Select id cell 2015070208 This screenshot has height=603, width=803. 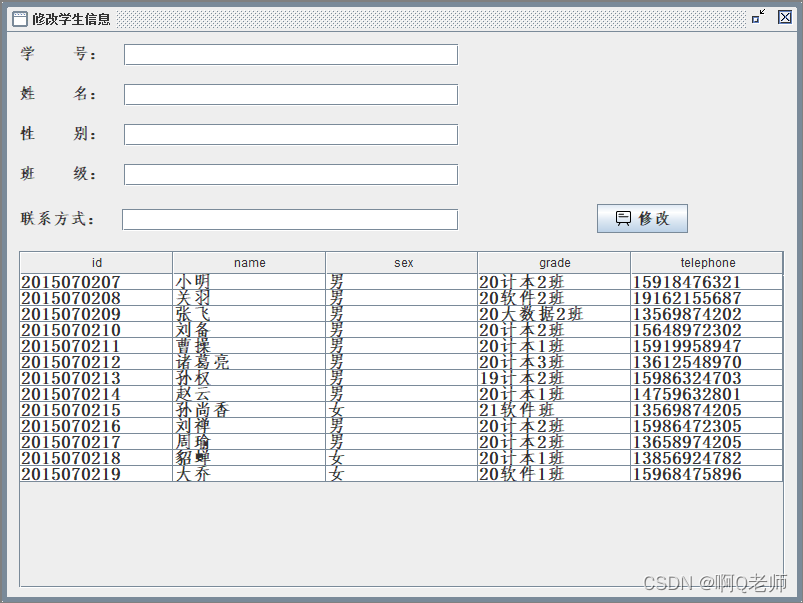click(x=96, y=298)
